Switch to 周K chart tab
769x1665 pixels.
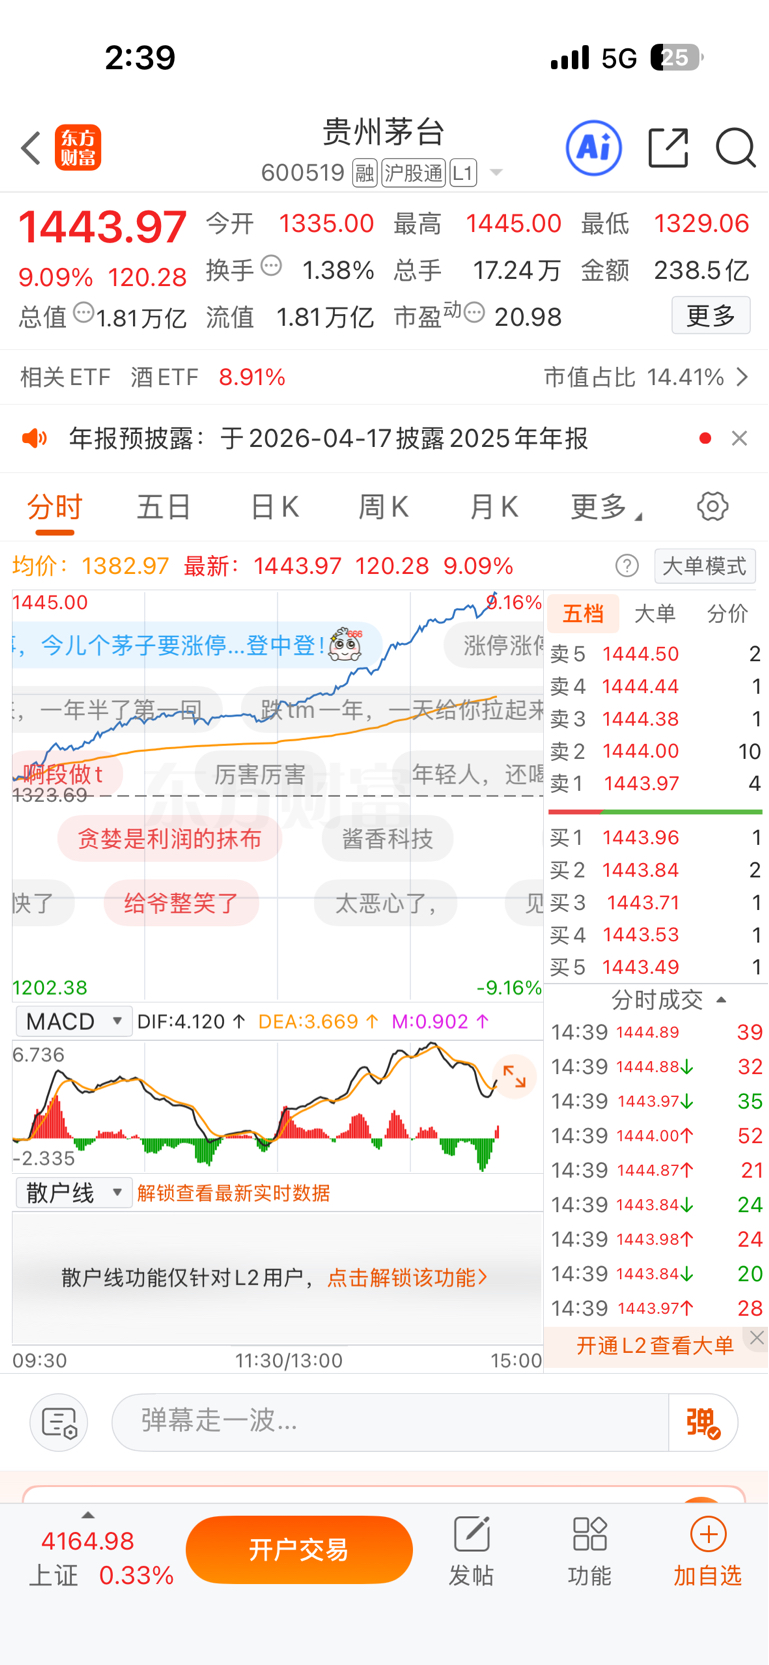point(384,507)
